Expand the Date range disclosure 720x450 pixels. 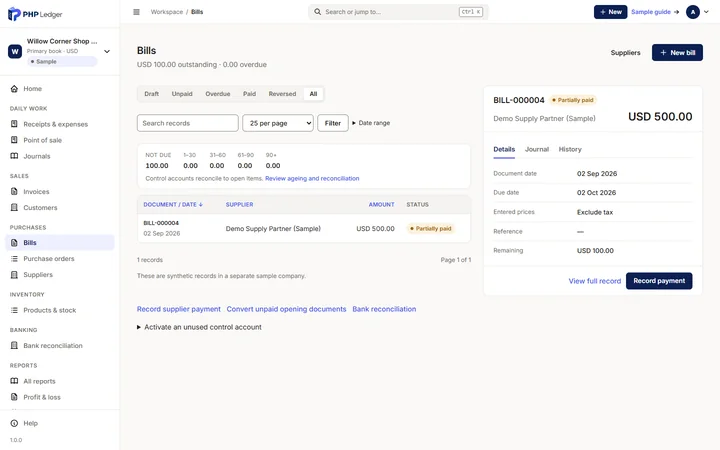(371, 123)
